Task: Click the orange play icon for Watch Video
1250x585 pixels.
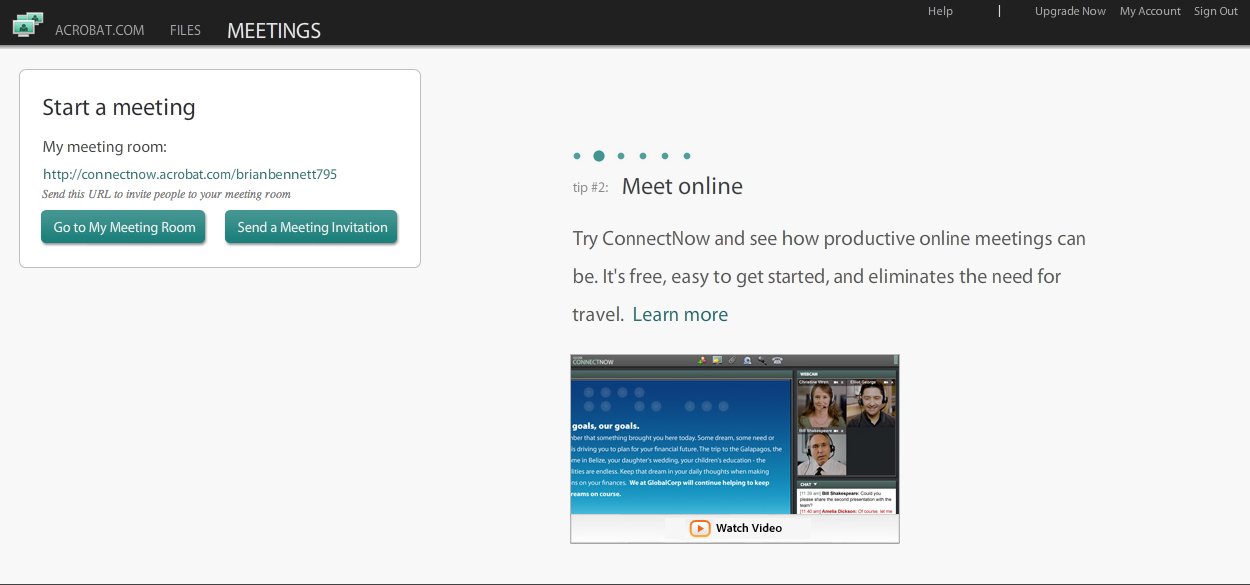Action: pos(700,528)
